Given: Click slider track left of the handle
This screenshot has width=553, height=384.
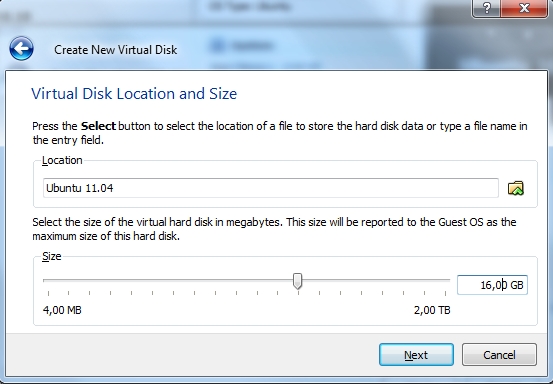Looking at the screenshot, I should [168, 280].
